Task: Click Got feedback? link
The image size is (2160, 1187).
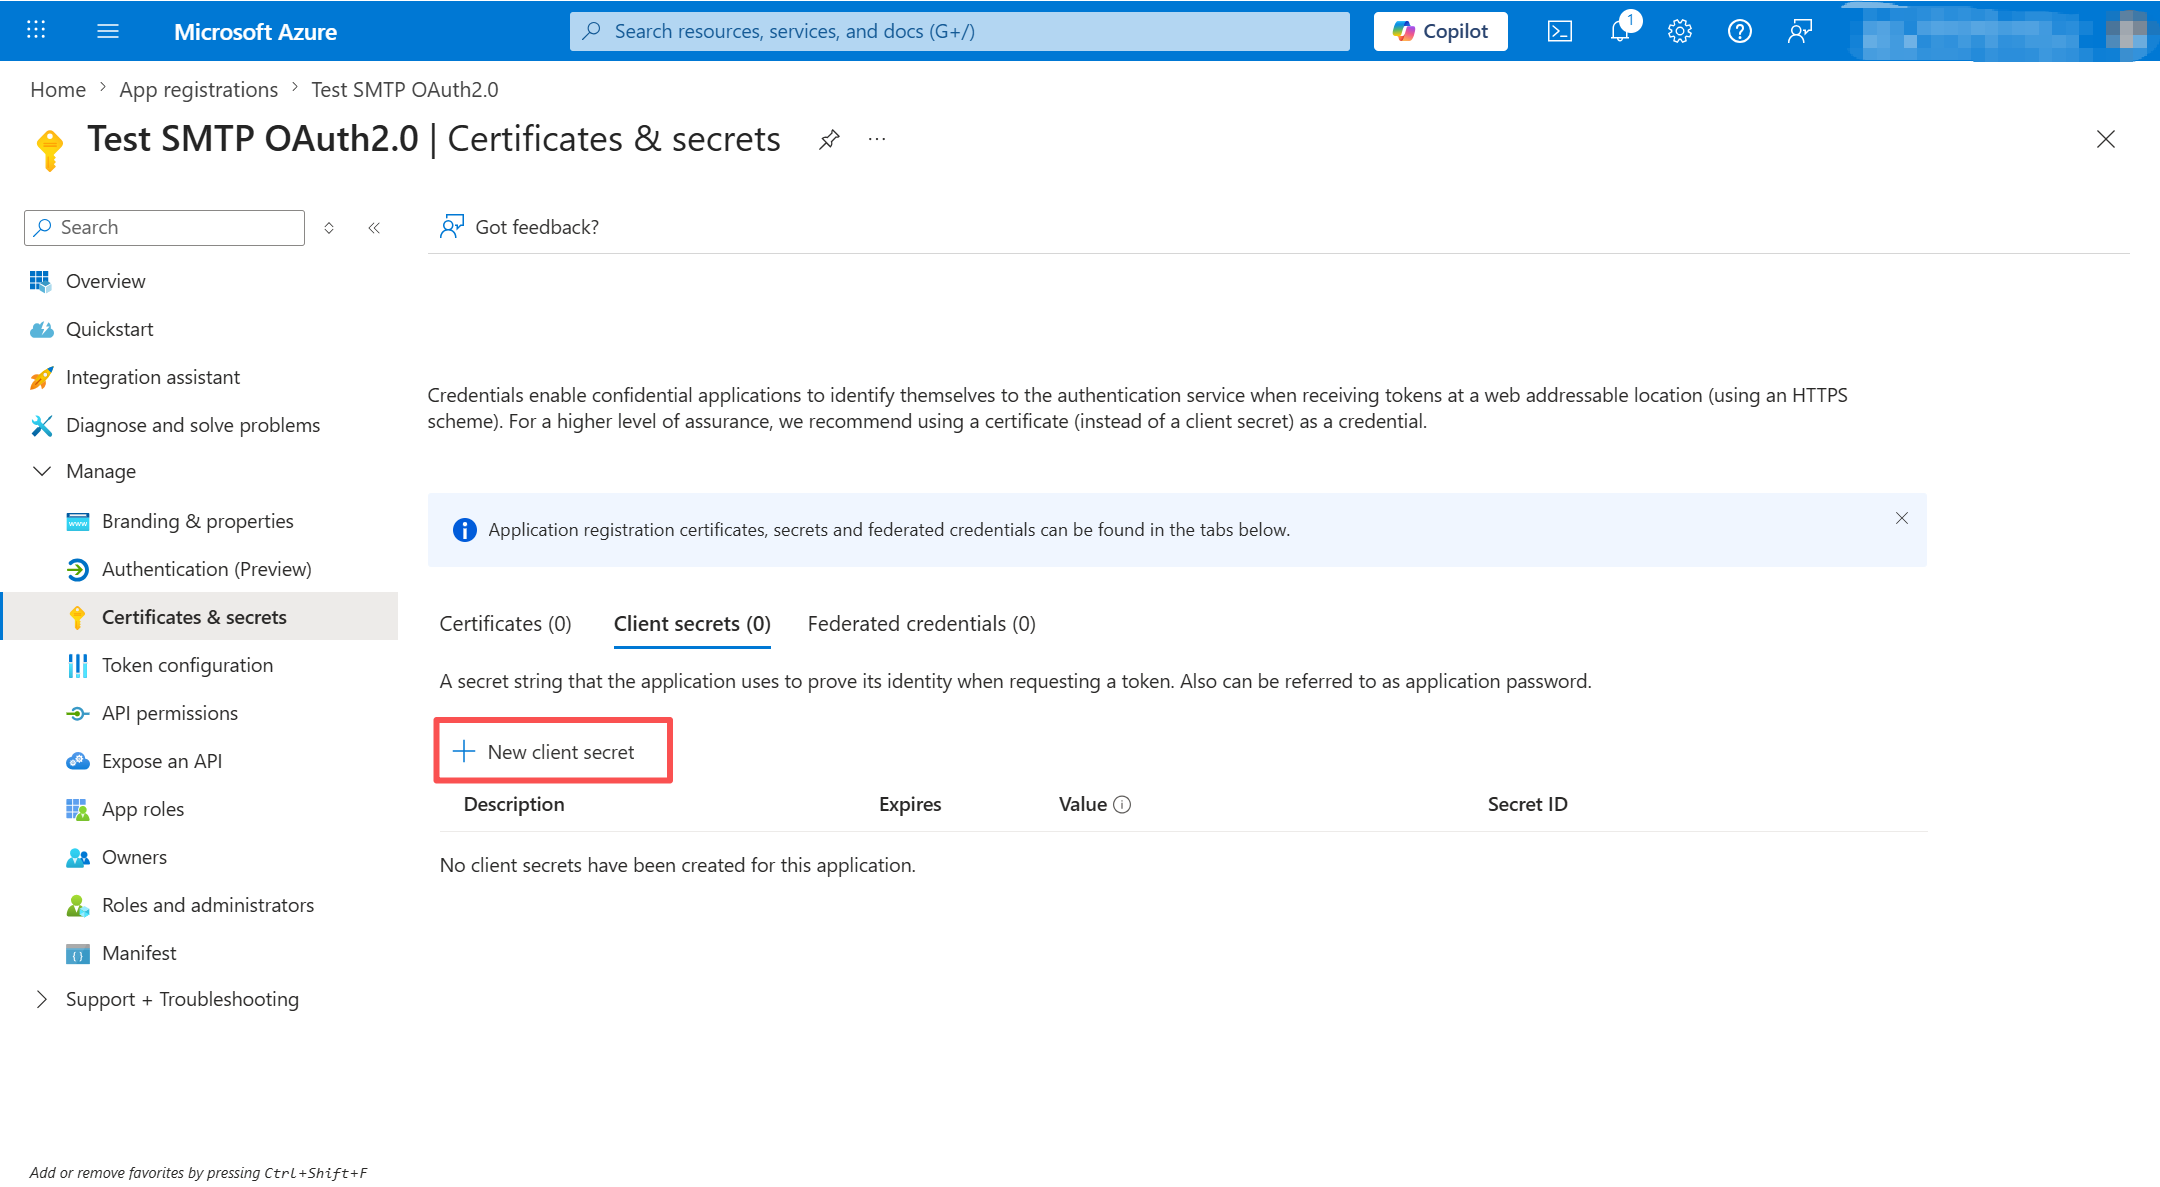Action: [520, 227]
